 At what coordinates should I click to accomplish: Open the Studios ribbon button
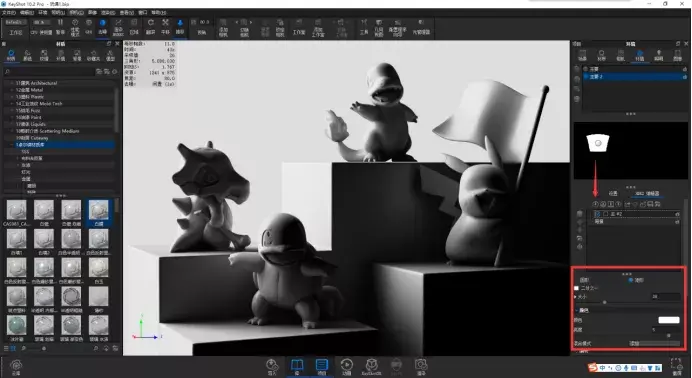(x=299, y=27)
